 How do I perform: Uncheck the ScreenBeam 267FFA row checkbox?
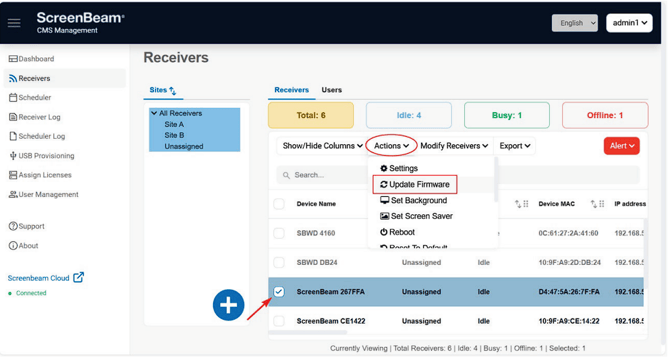tap(279, 292)
